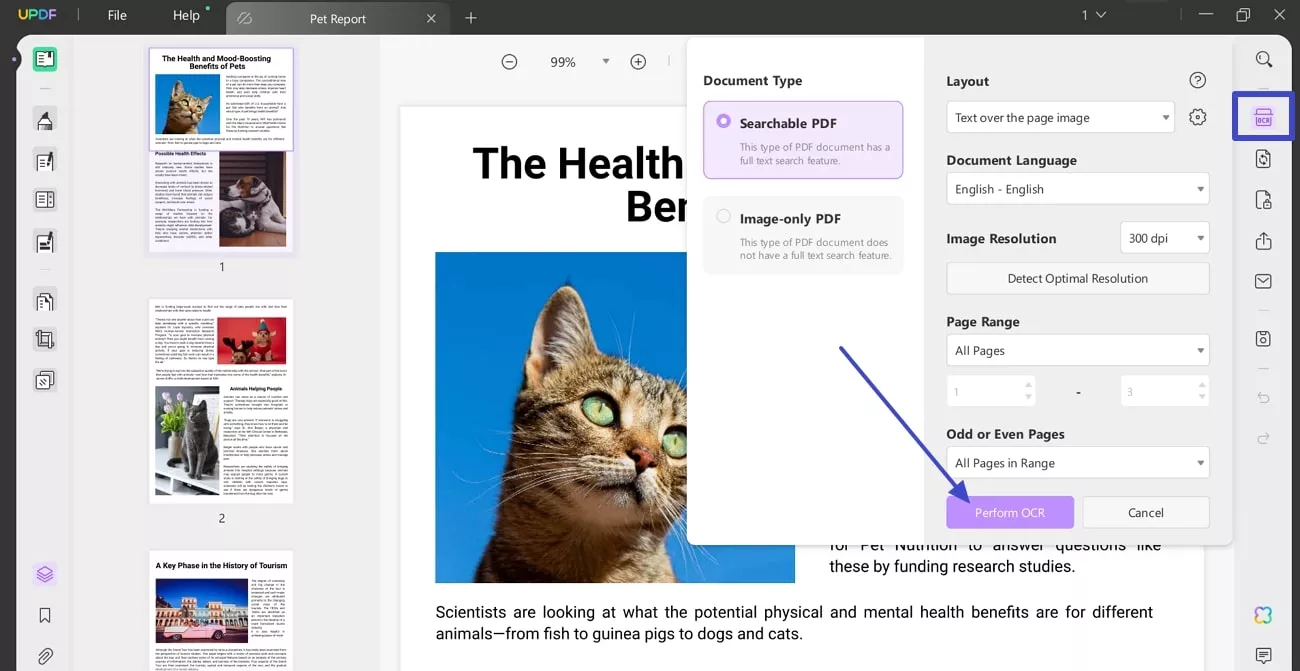Viewport: 1300px width, 671px height.
Task: Select the Image-only PDF radio option
Action: click(723, 217)
